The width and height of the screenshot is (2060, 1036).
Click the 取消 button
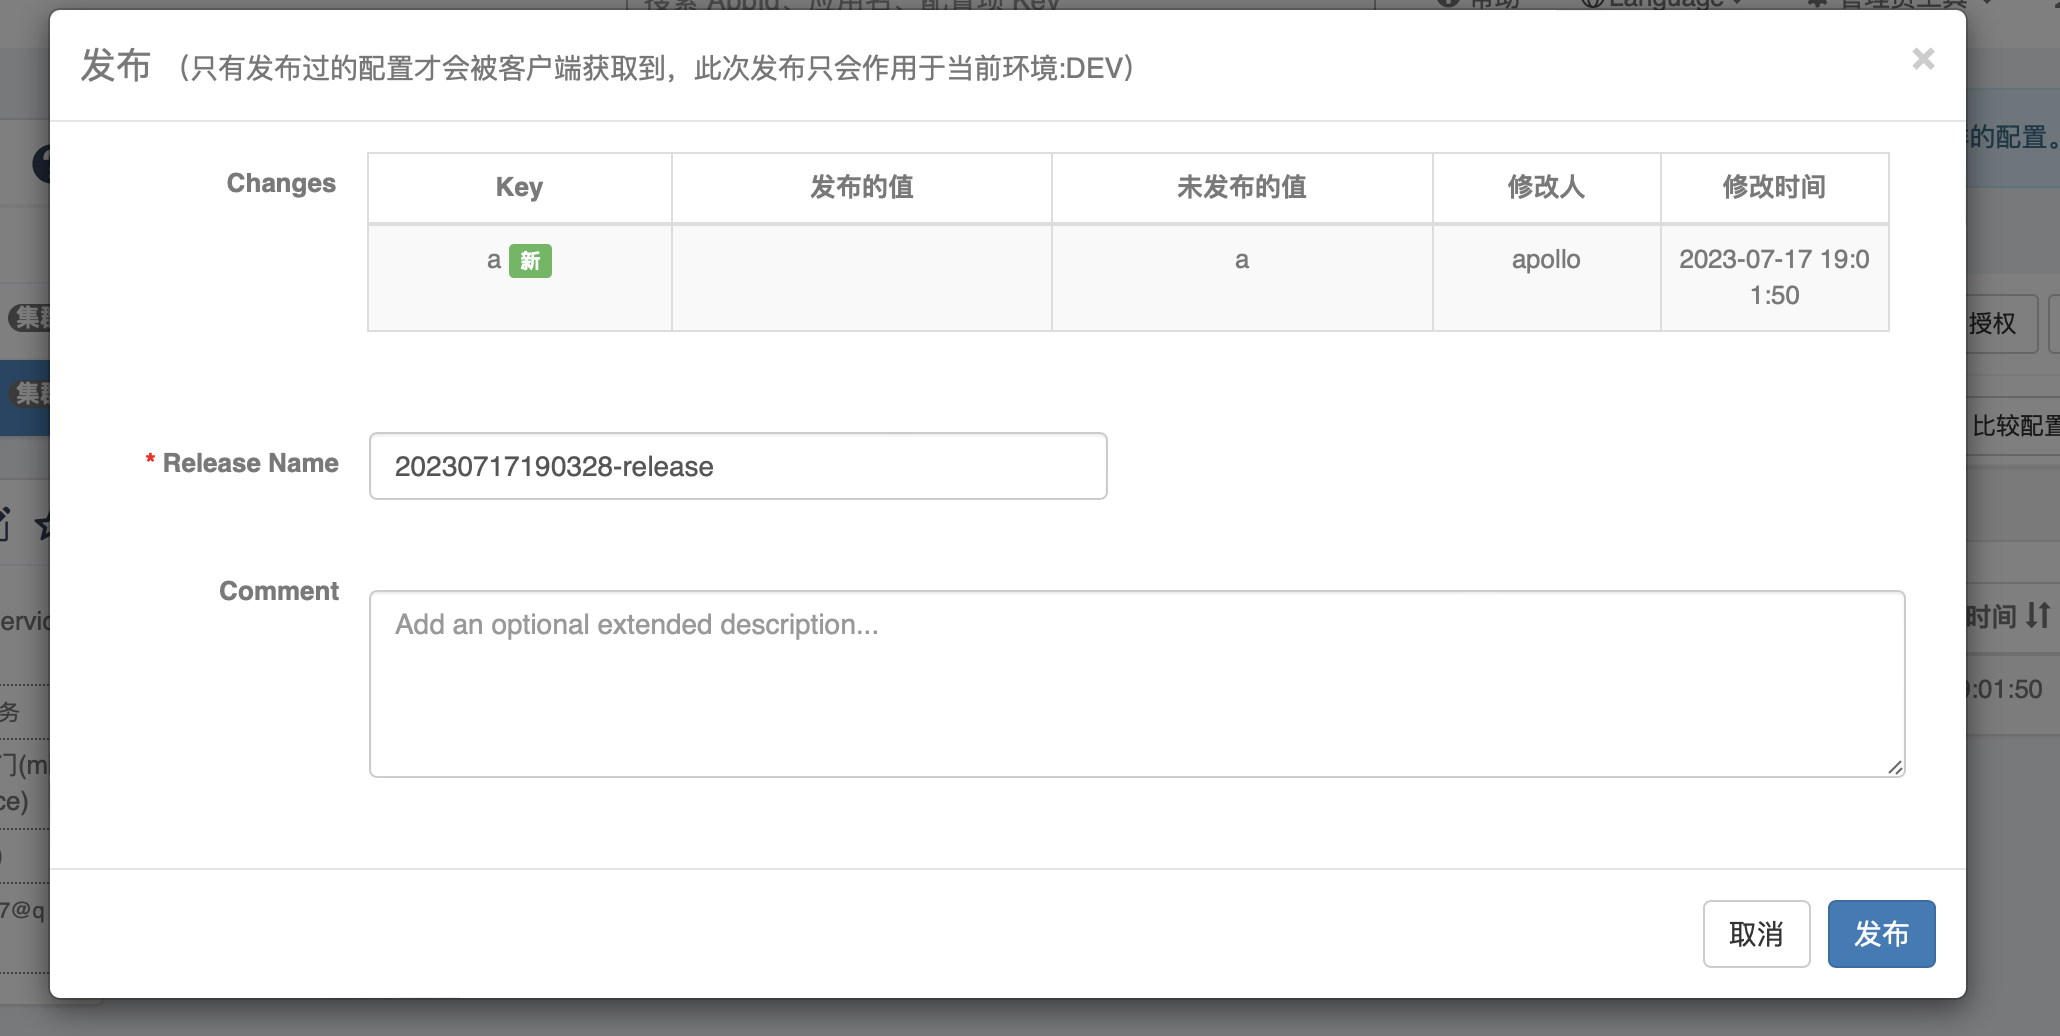(x=1756, y=934)
